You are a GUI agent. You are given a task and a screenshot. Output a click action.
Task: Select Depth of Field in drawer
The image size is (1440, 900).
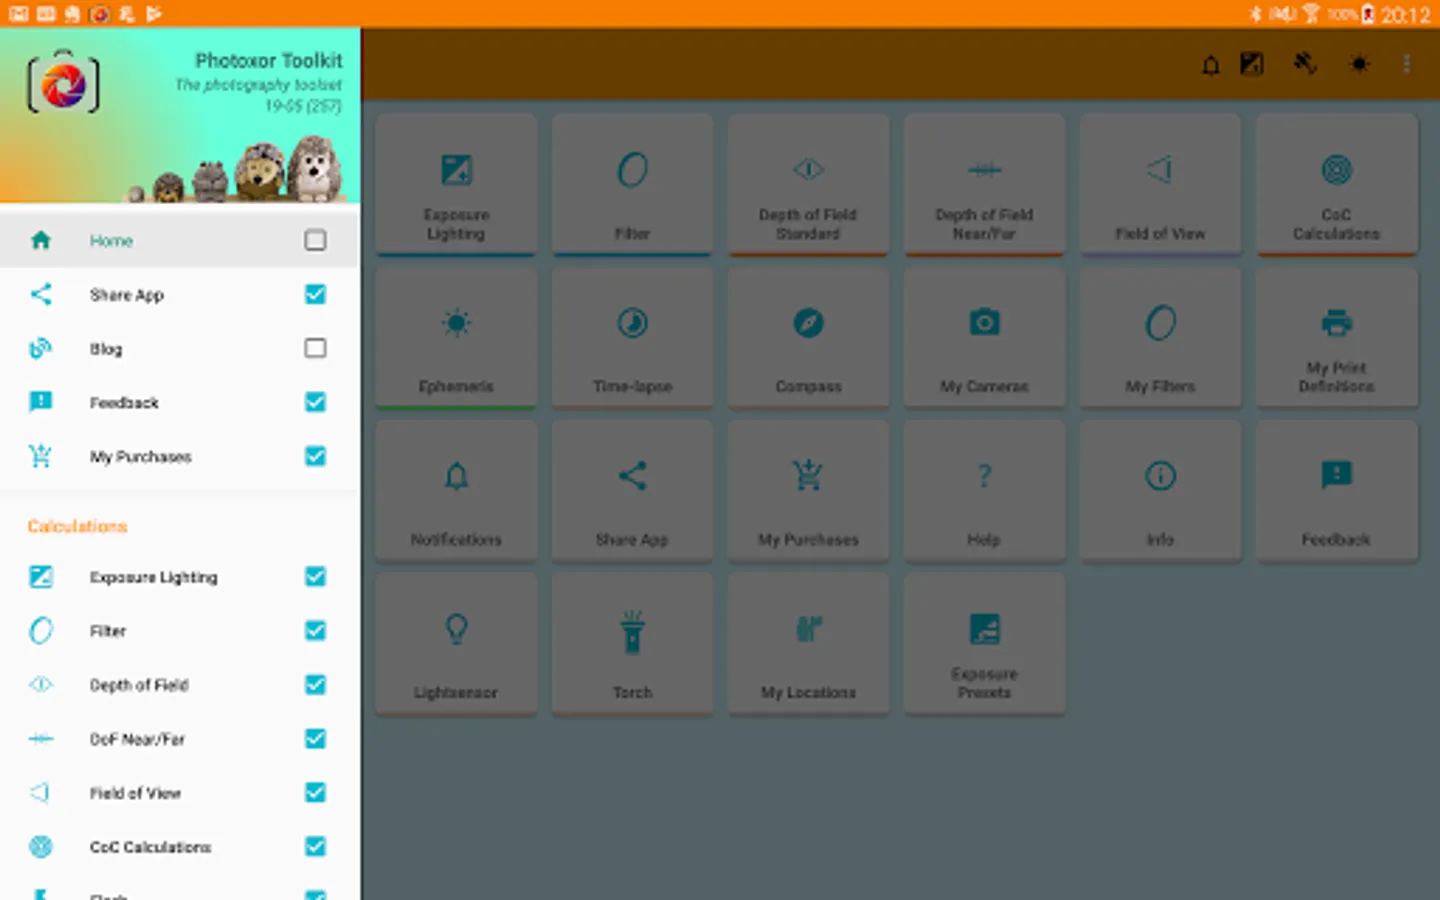[x=180, y=685]
